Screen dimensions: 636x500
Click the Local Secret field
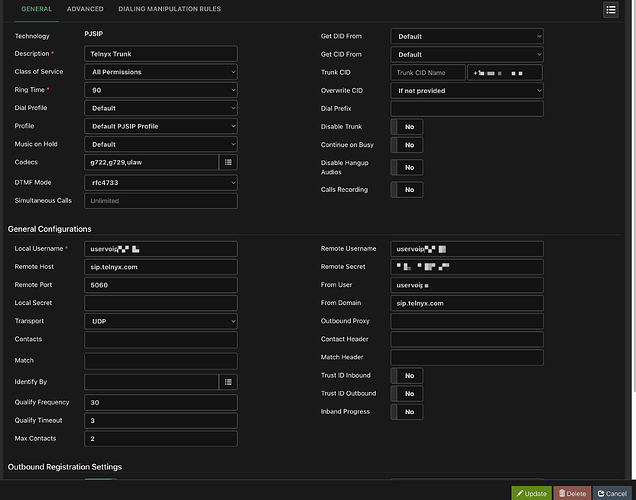(x=161, y=303)
